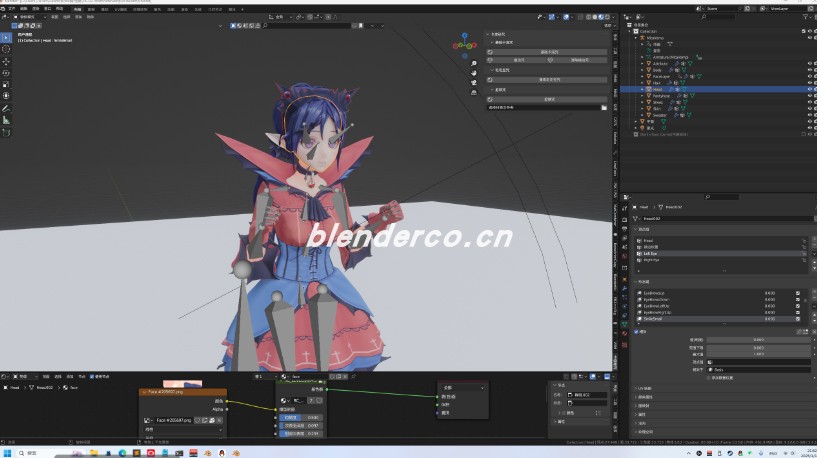Click the outliner search field

coord(719,17)
